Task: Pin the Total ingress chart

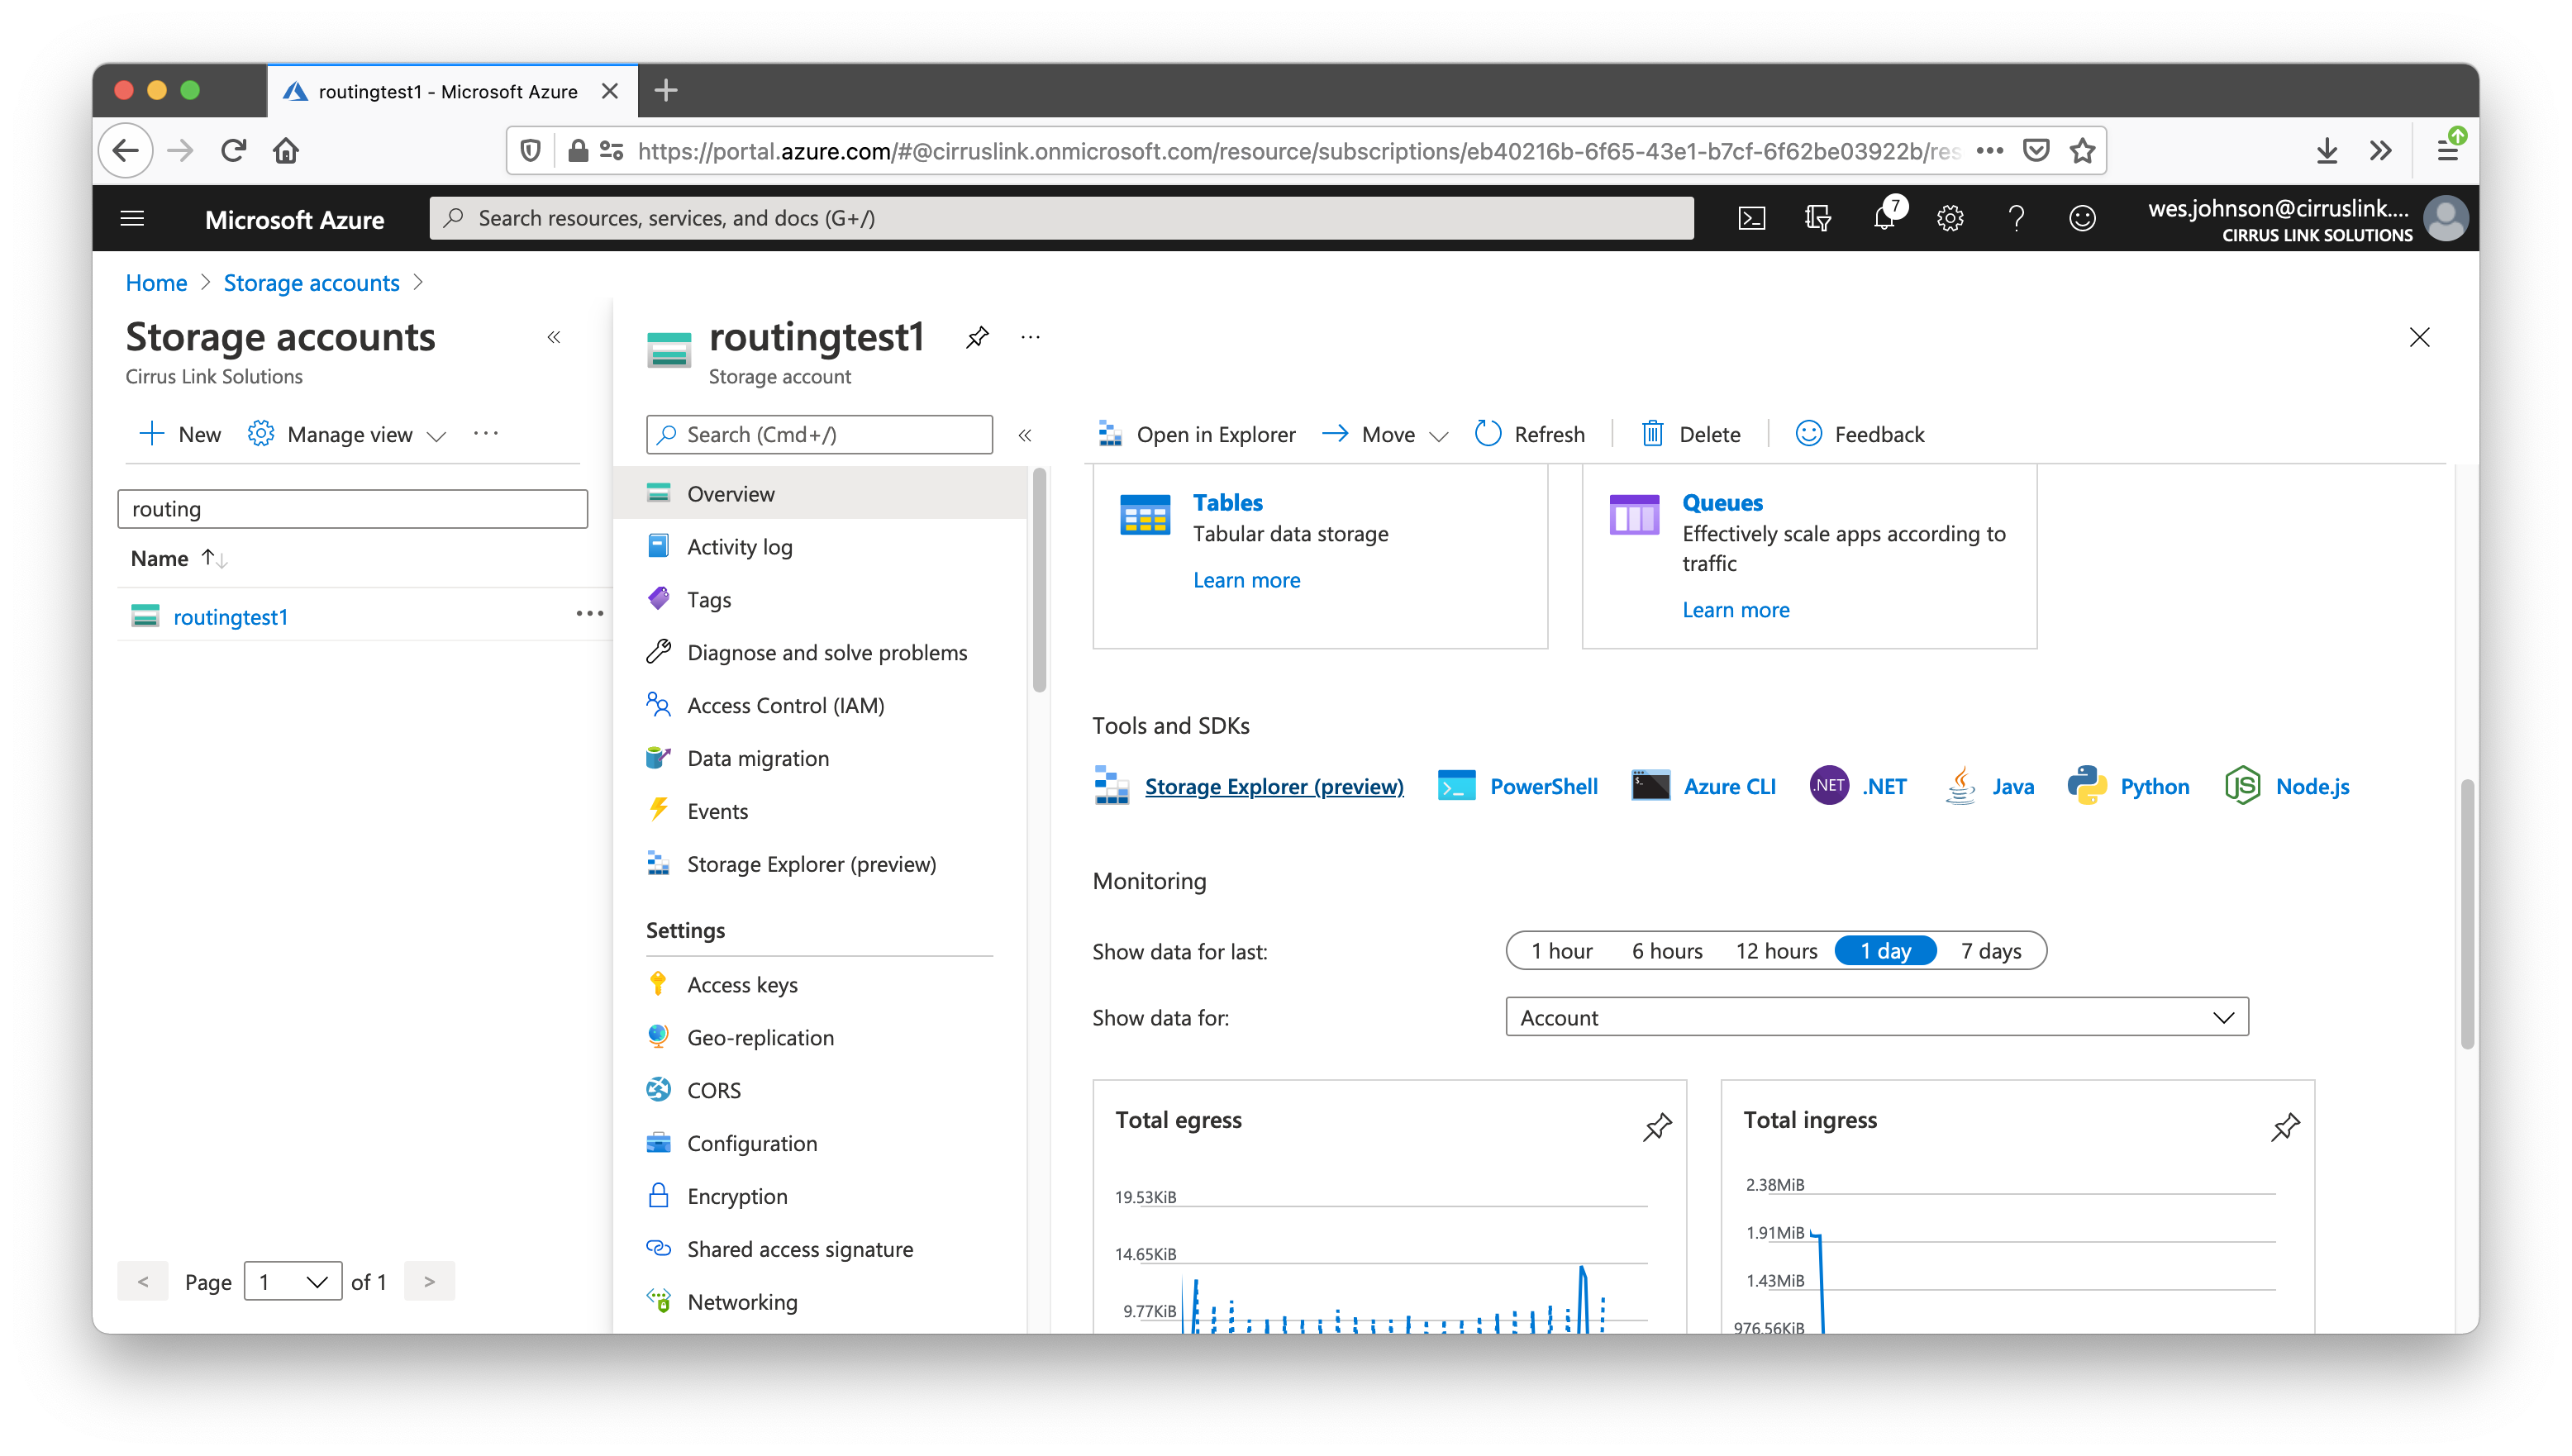Action: coord(2285,1127)
